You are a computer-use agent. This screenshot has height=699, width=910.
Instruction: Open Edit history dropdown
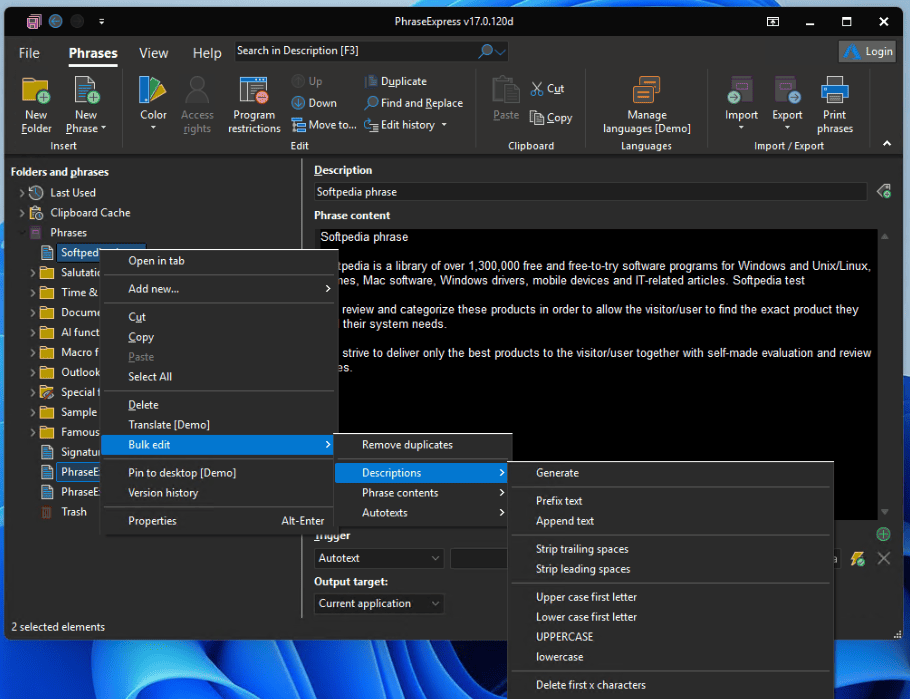point(405,125)
